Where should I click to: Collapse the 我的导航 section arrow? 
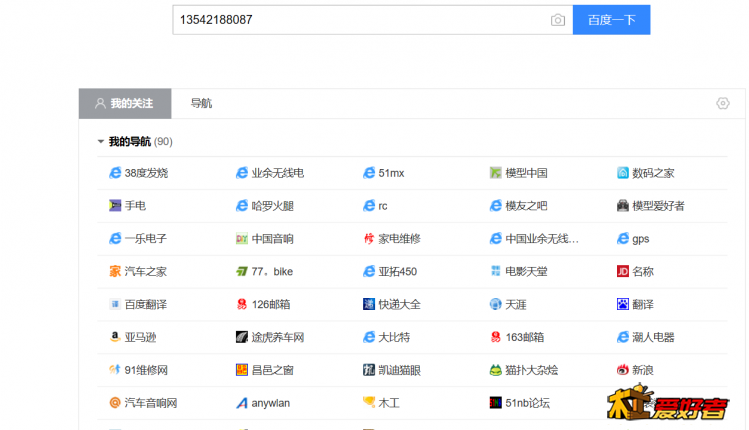(x=100, y=141)
